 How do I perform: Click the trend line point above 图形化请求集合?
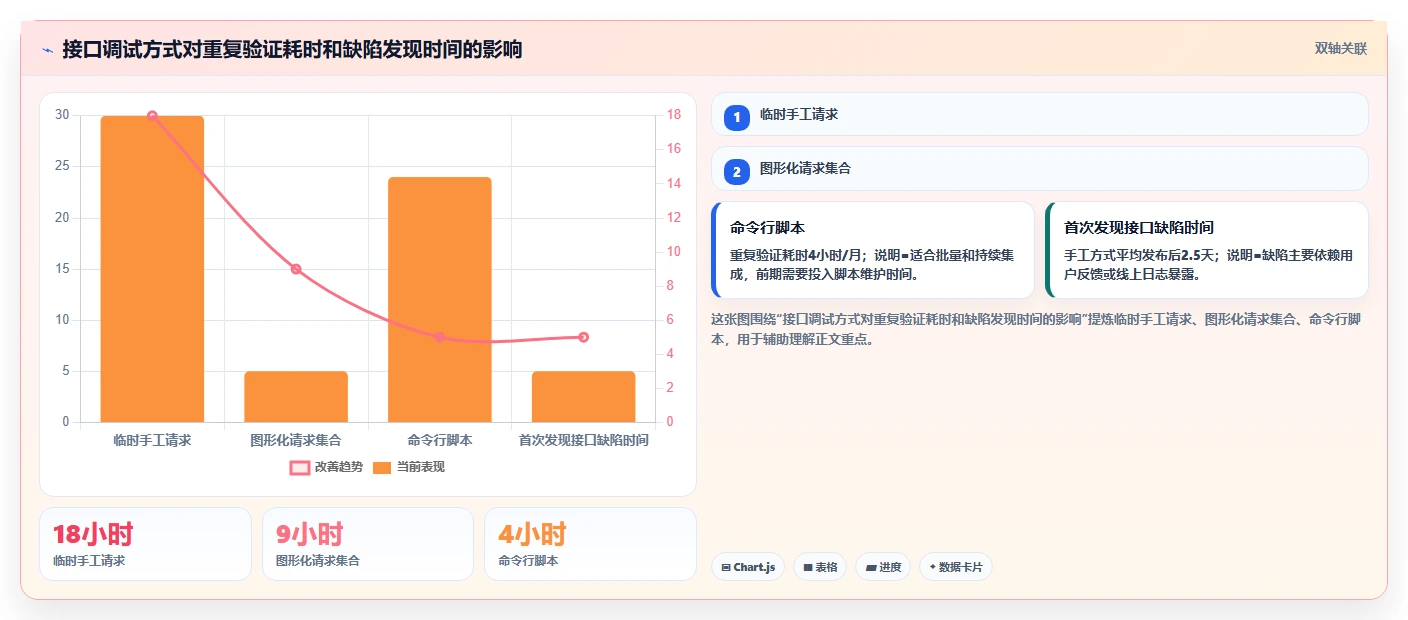pos(296,269)
